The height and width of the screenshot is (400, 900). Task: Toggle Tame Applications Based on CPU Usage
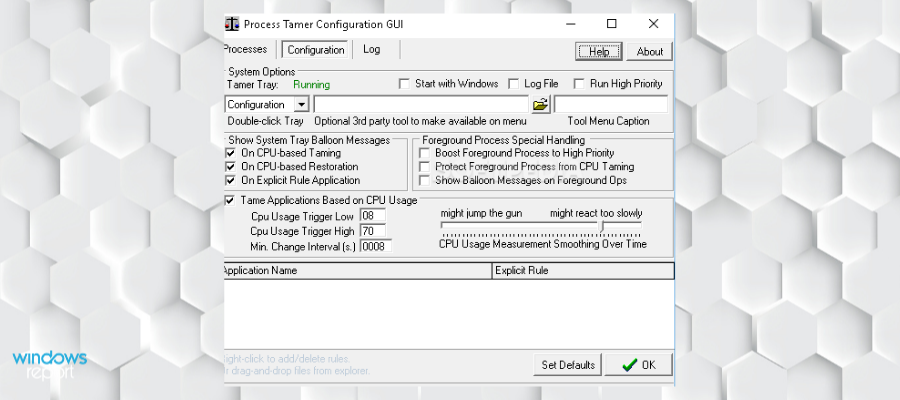click(230, 200)
